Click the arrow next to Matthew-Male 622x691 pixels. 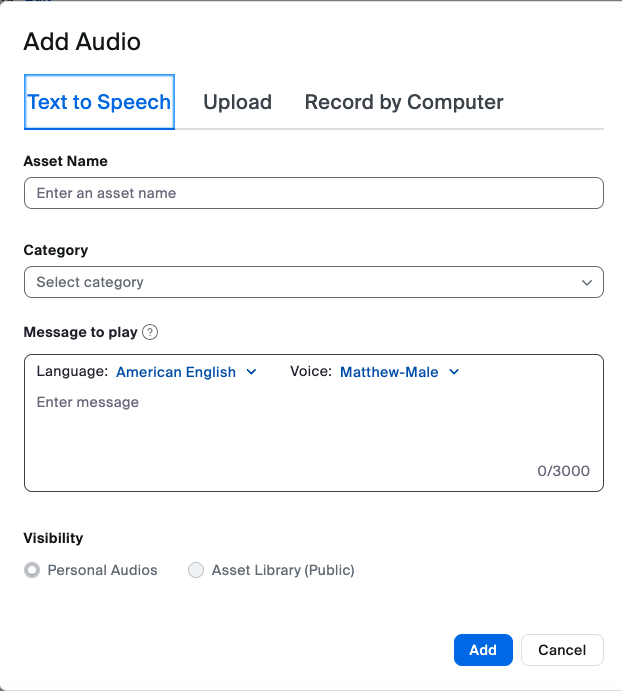point(454,372)
